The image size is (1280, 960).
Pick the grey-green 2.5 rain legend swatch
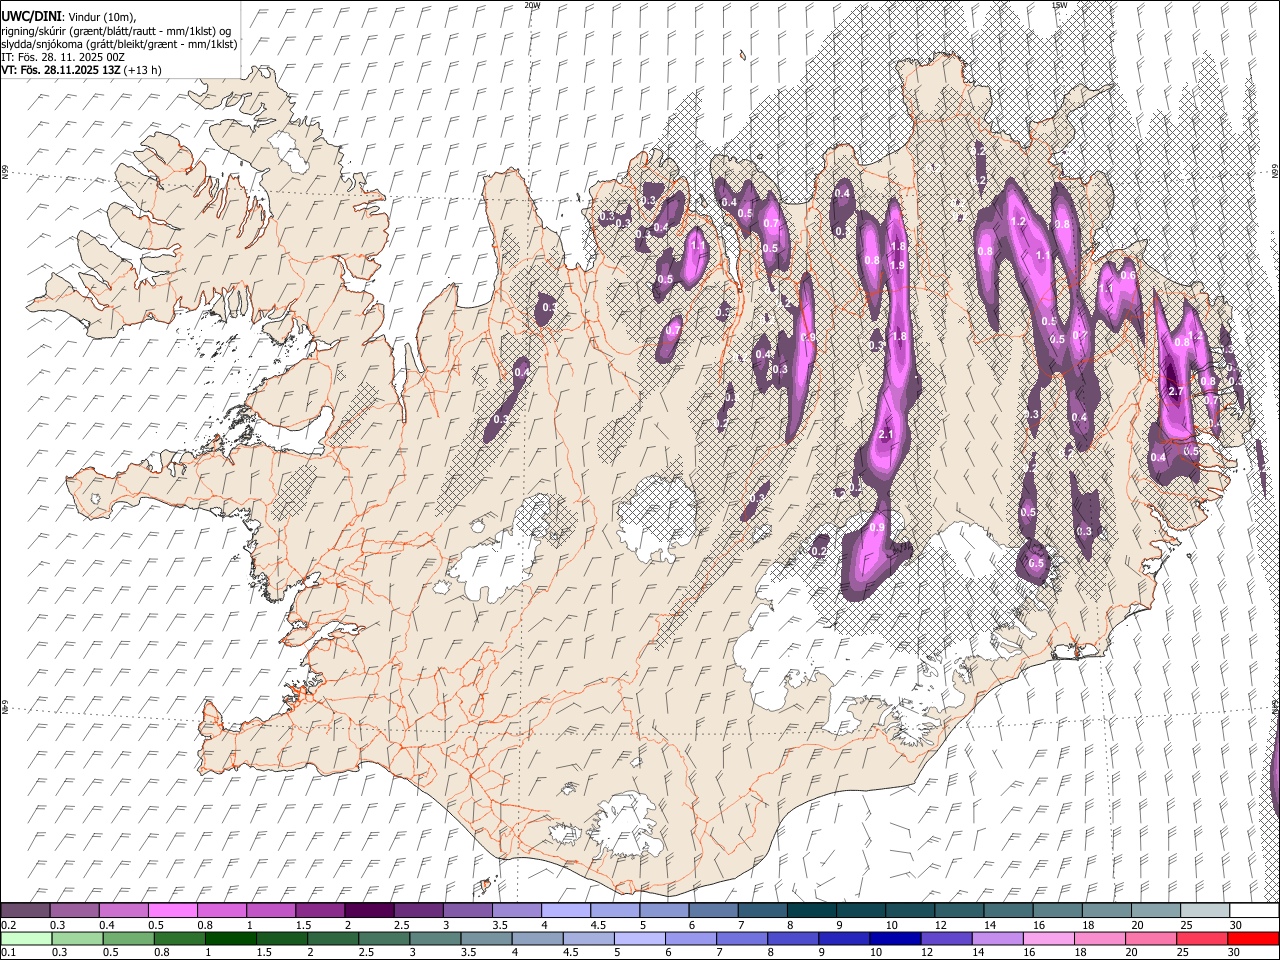click(x=383, y=939)
